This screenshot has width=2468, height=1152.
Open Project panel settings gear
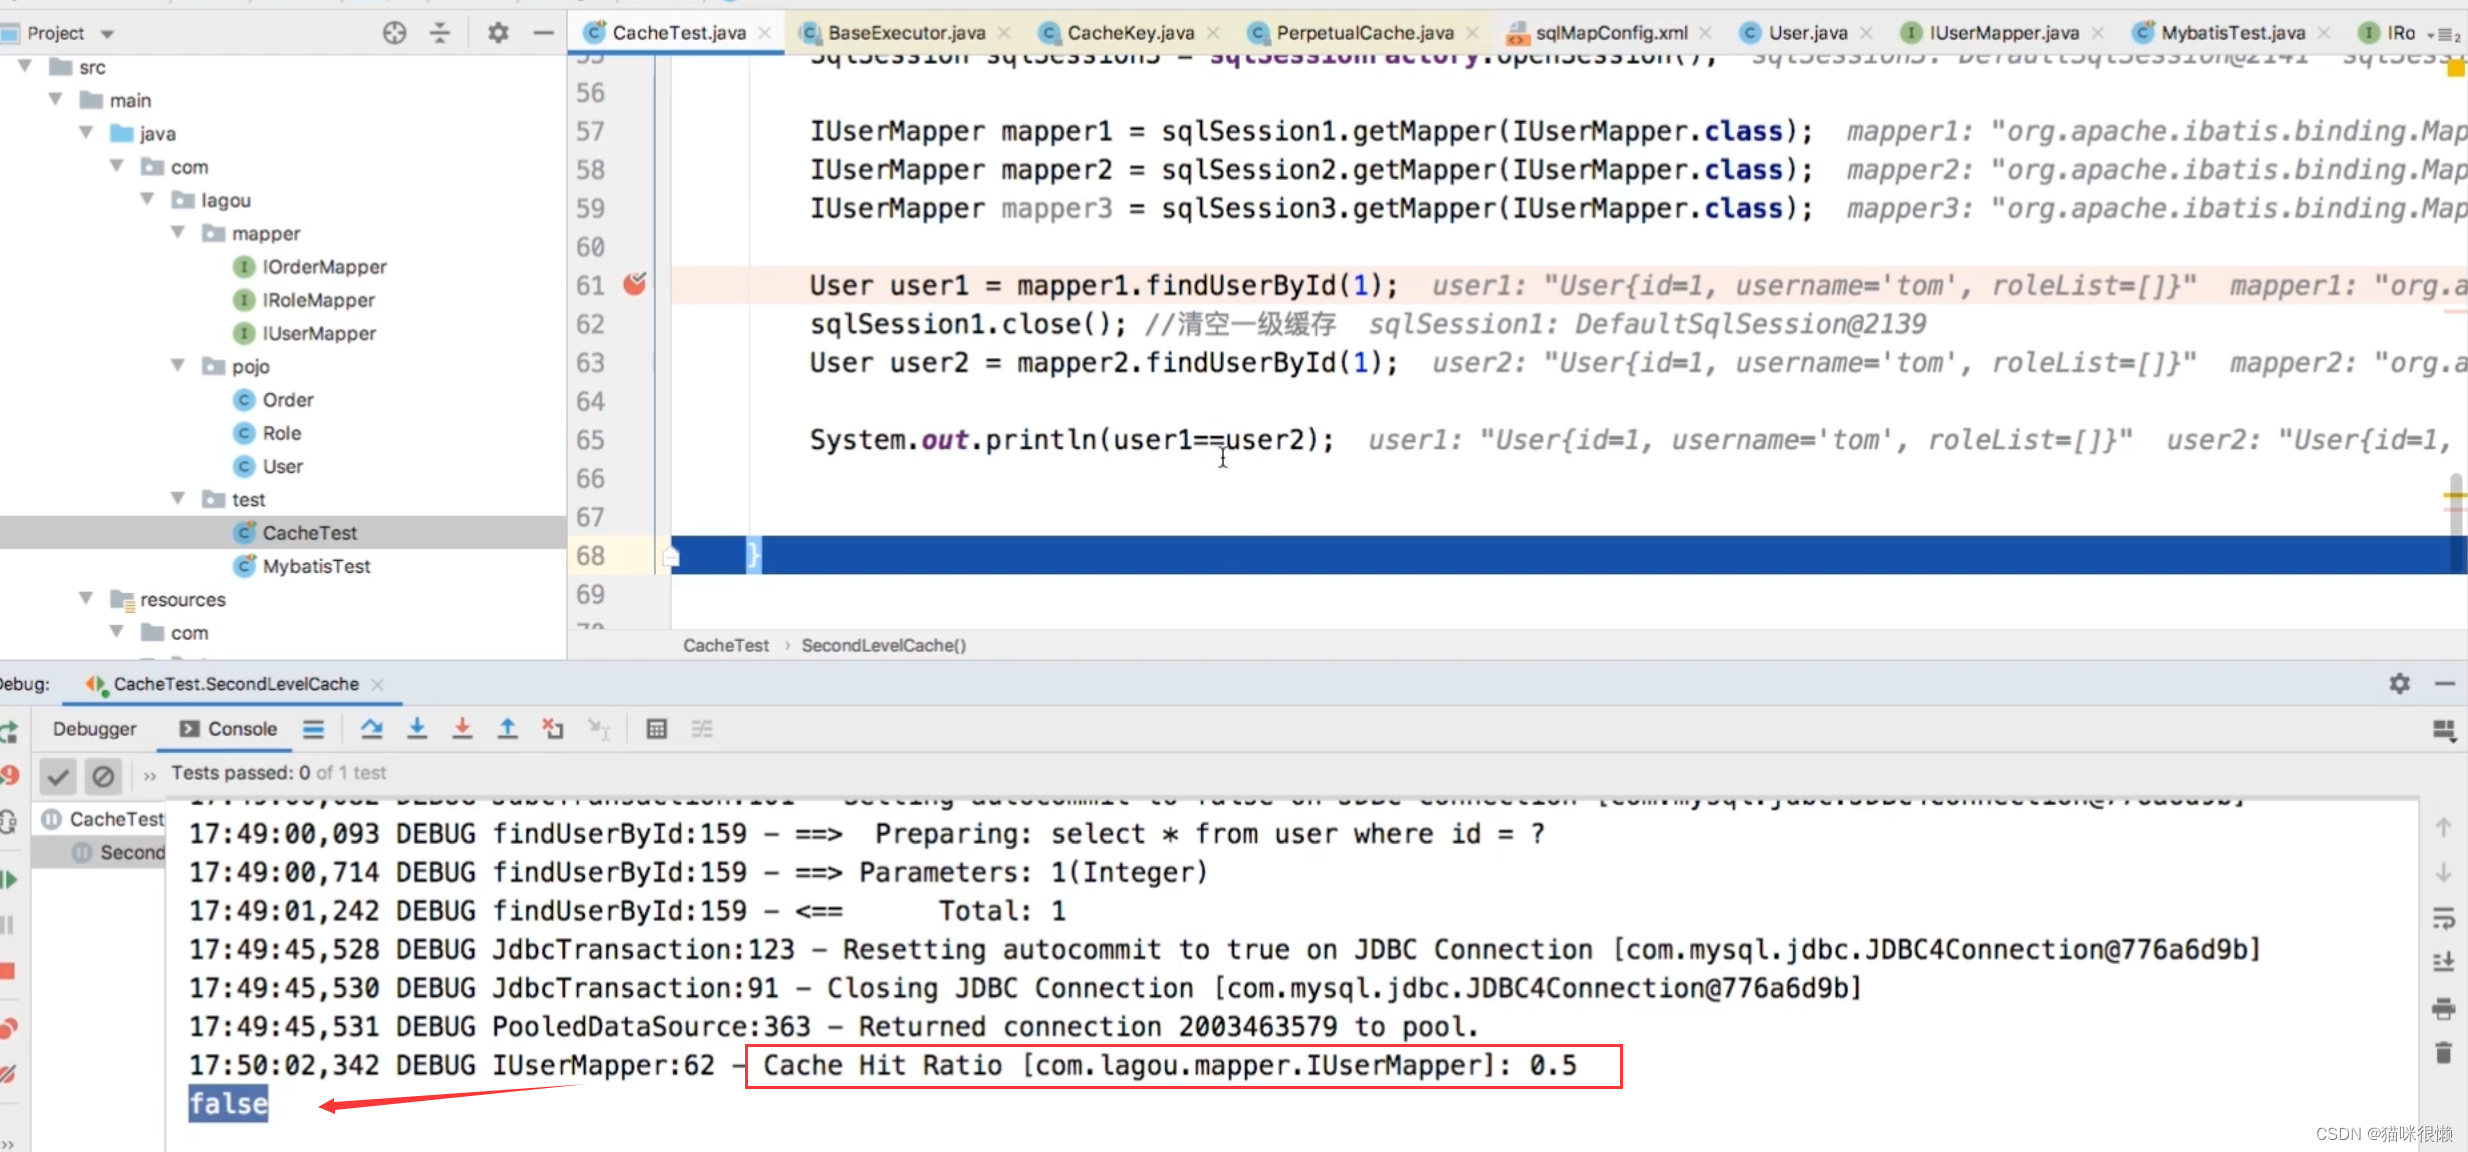[x=498, y=33]
